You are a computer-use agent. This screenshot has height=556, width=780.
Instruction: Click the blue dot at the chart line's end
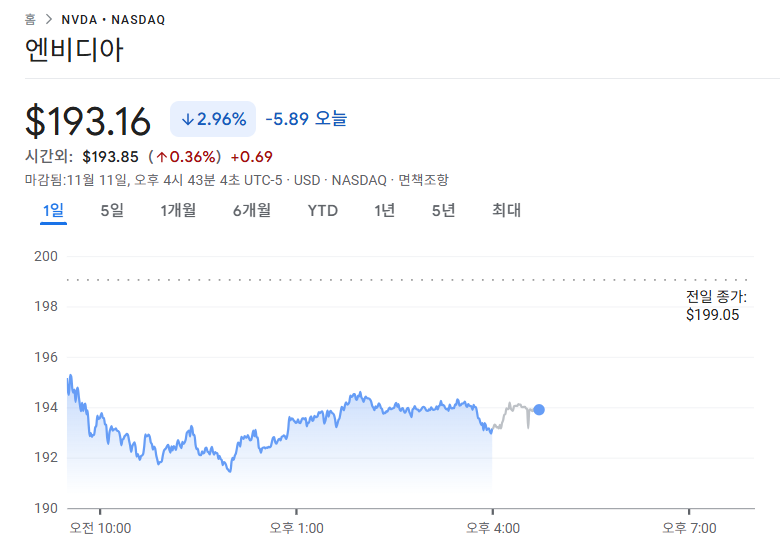(x=539, y=409)
